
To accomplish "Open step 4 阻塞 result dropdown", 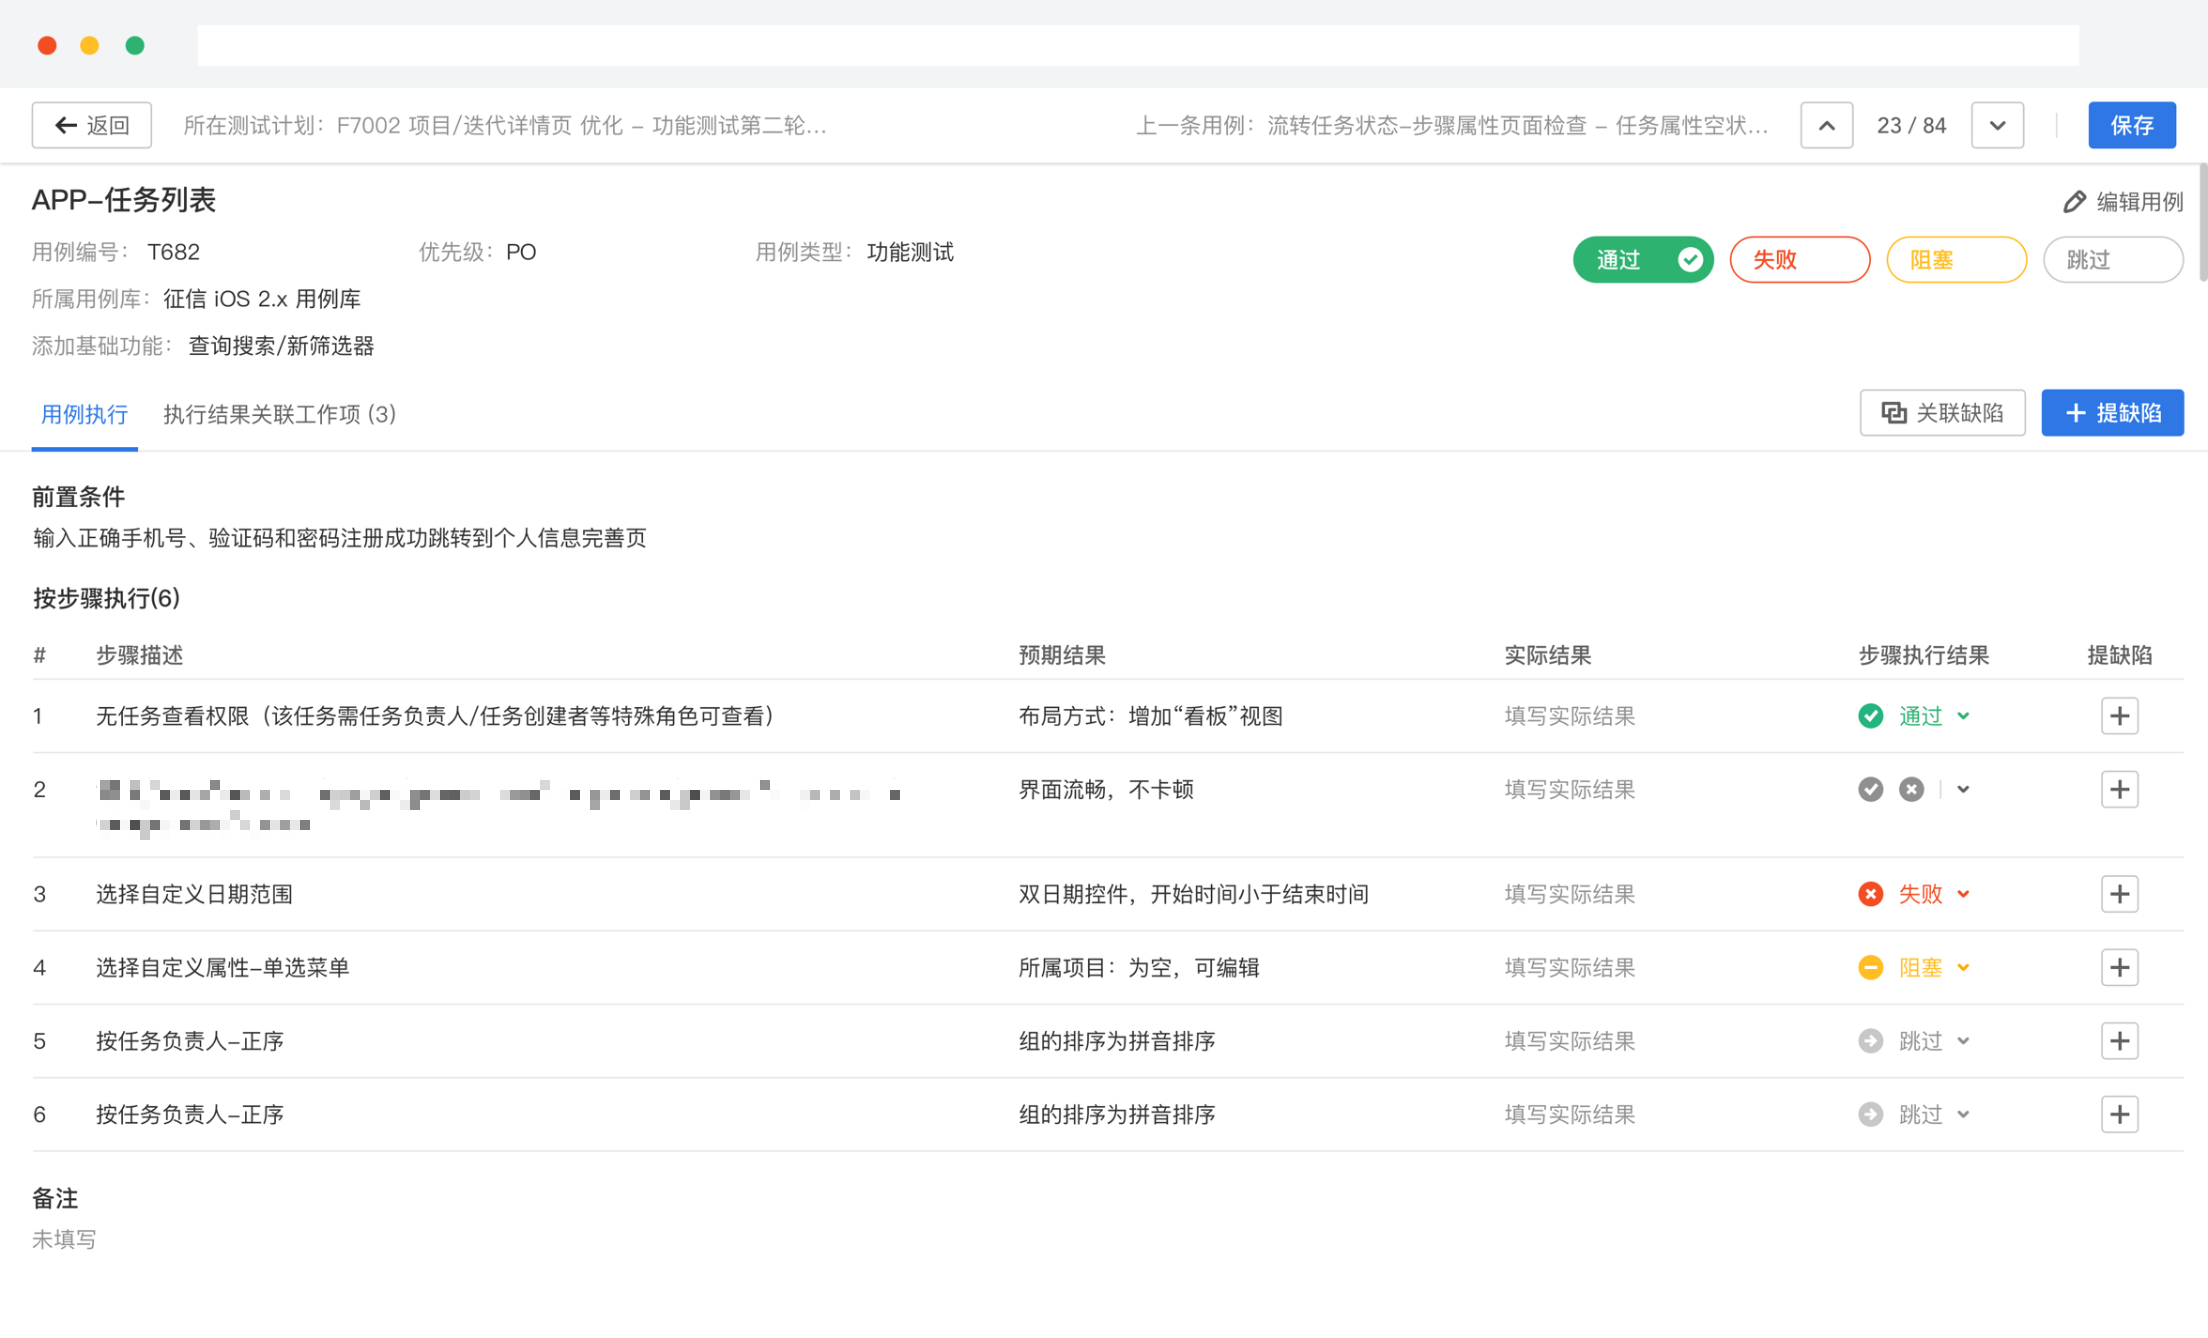I will point(1963,967).
